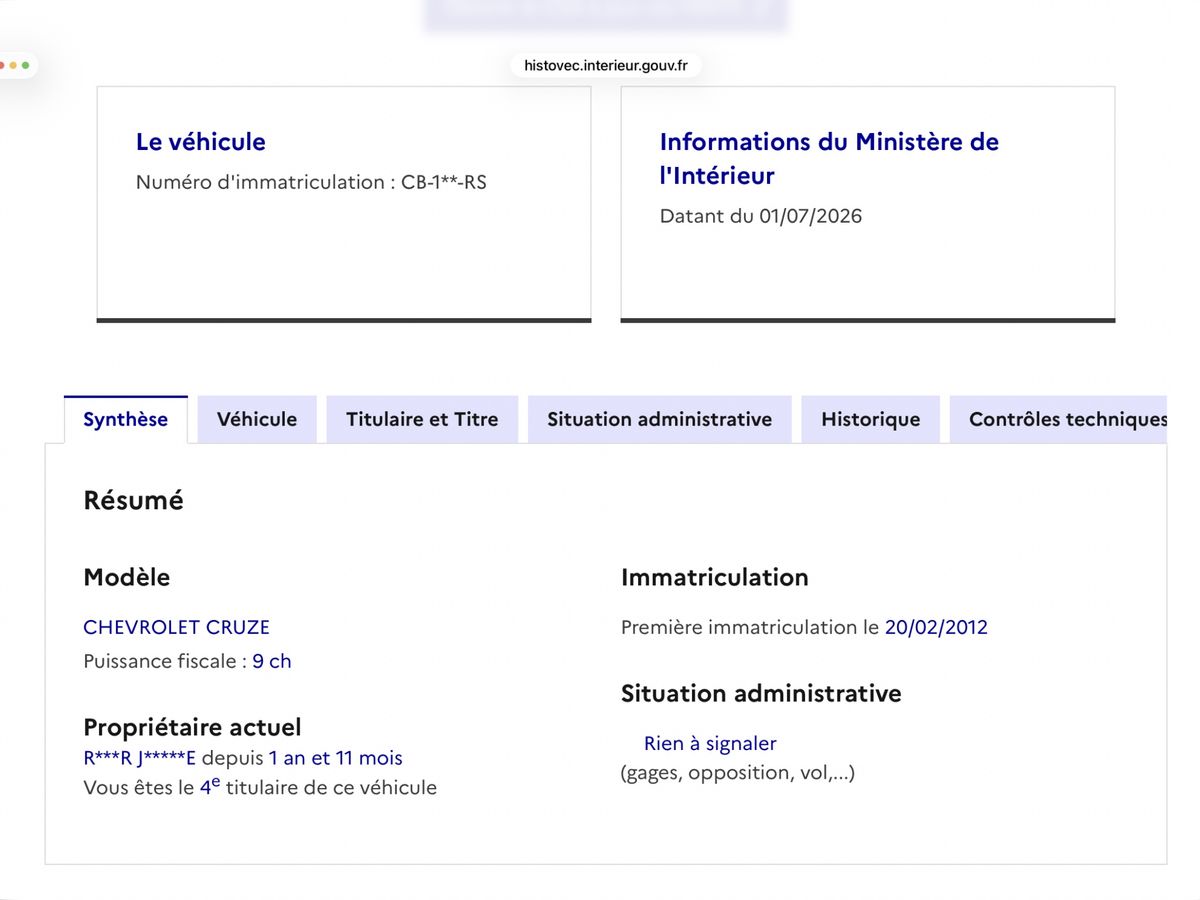Click the 4e titulaire de ce véhicule line
Image resolution: width=1200 pixels, height=900 pixels.
[x=260, y=787]
